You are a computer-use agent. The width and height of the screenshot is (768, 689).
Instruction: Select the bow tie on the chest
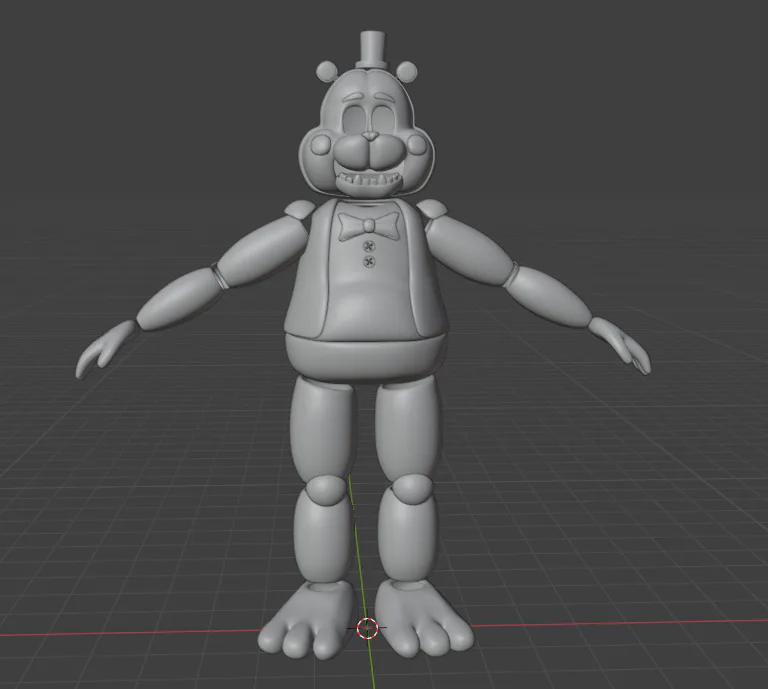369,226
